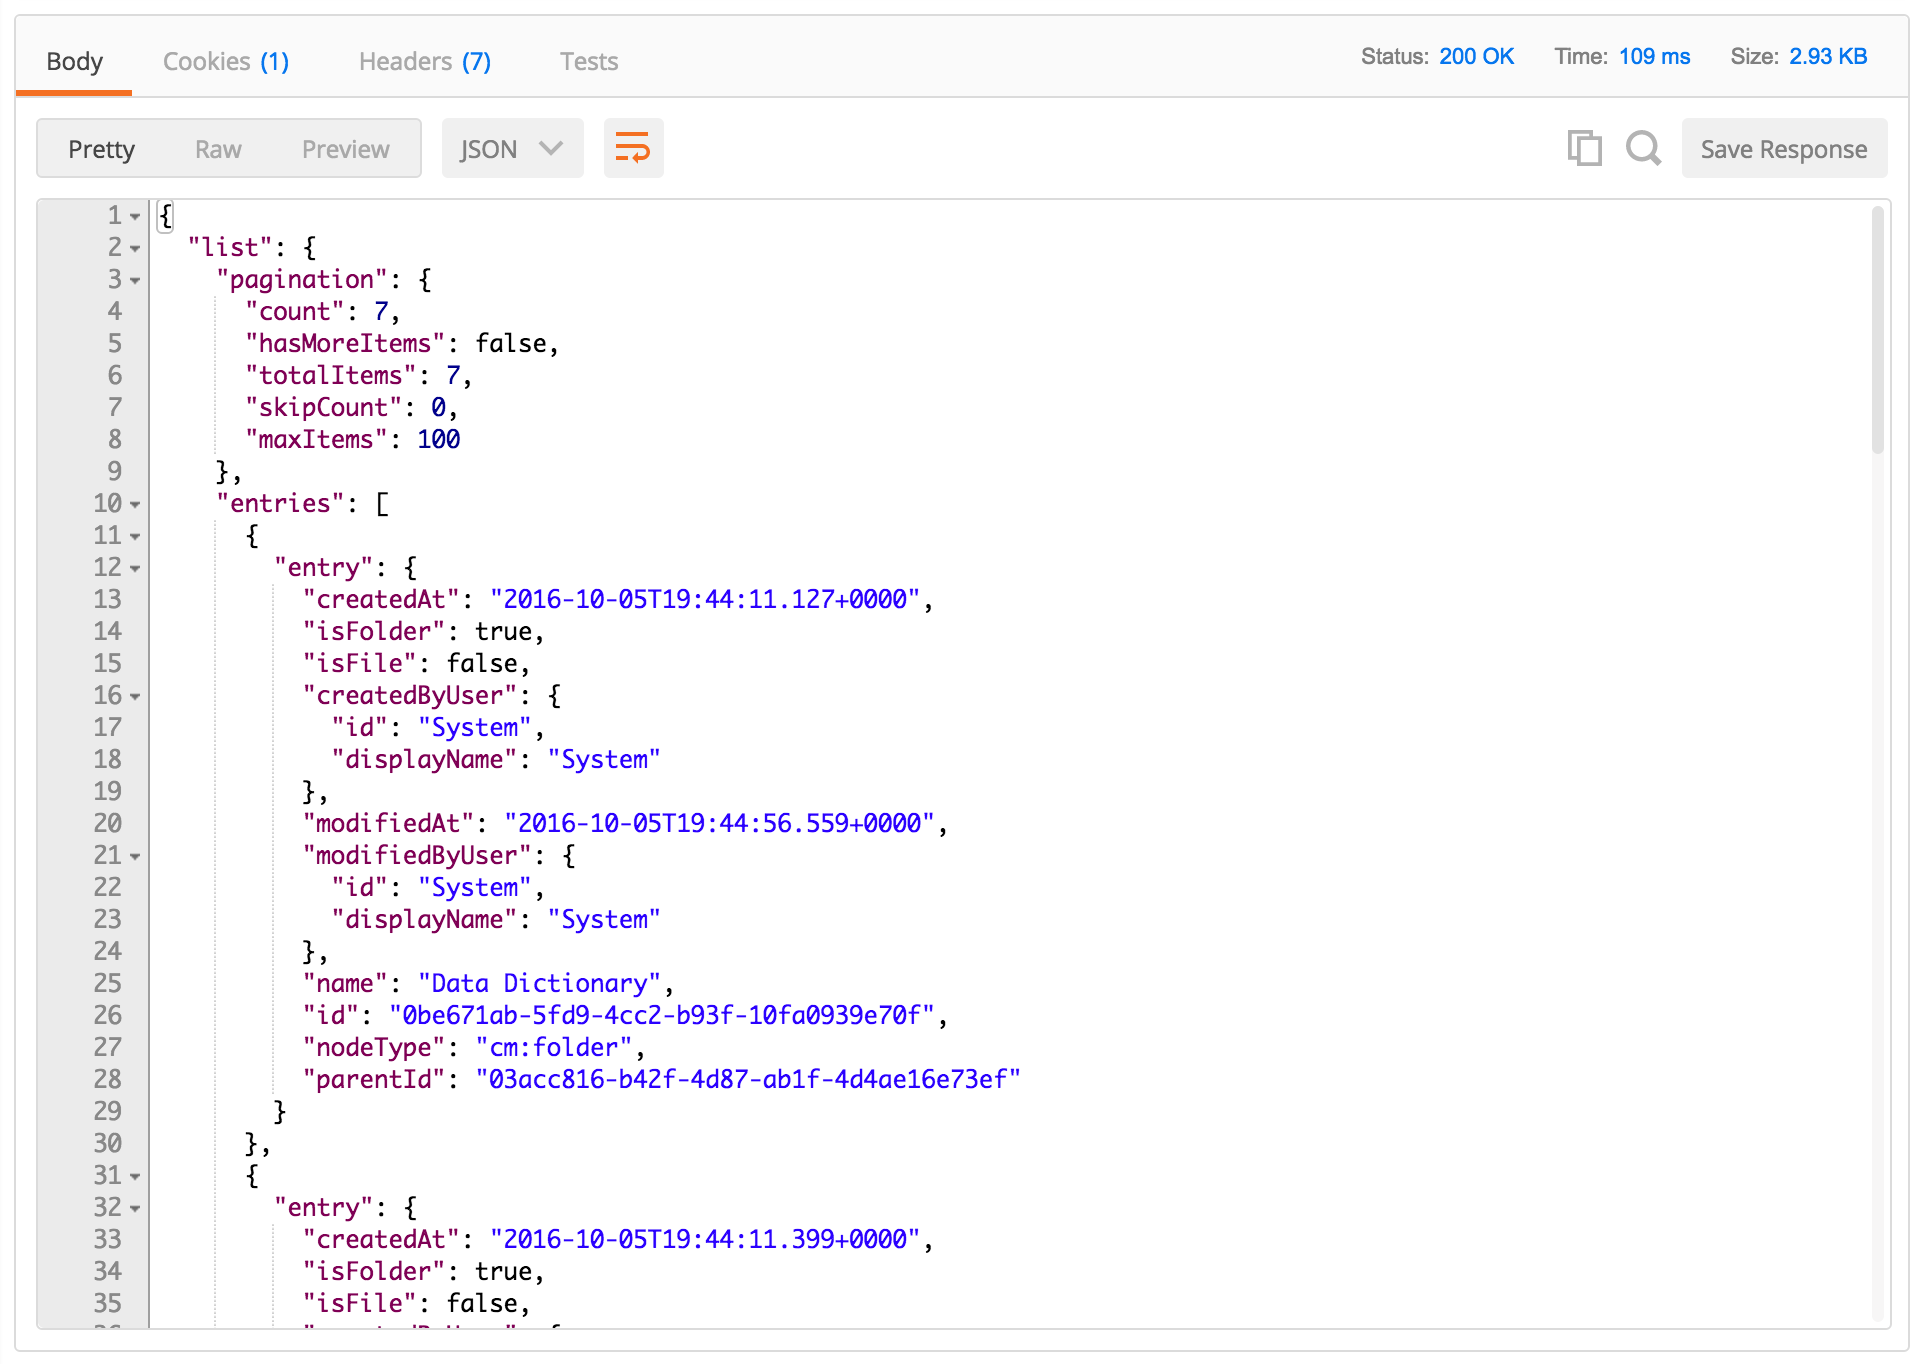
Task: Collapse the "list" object at line 2
Action: tap(135, 249)
